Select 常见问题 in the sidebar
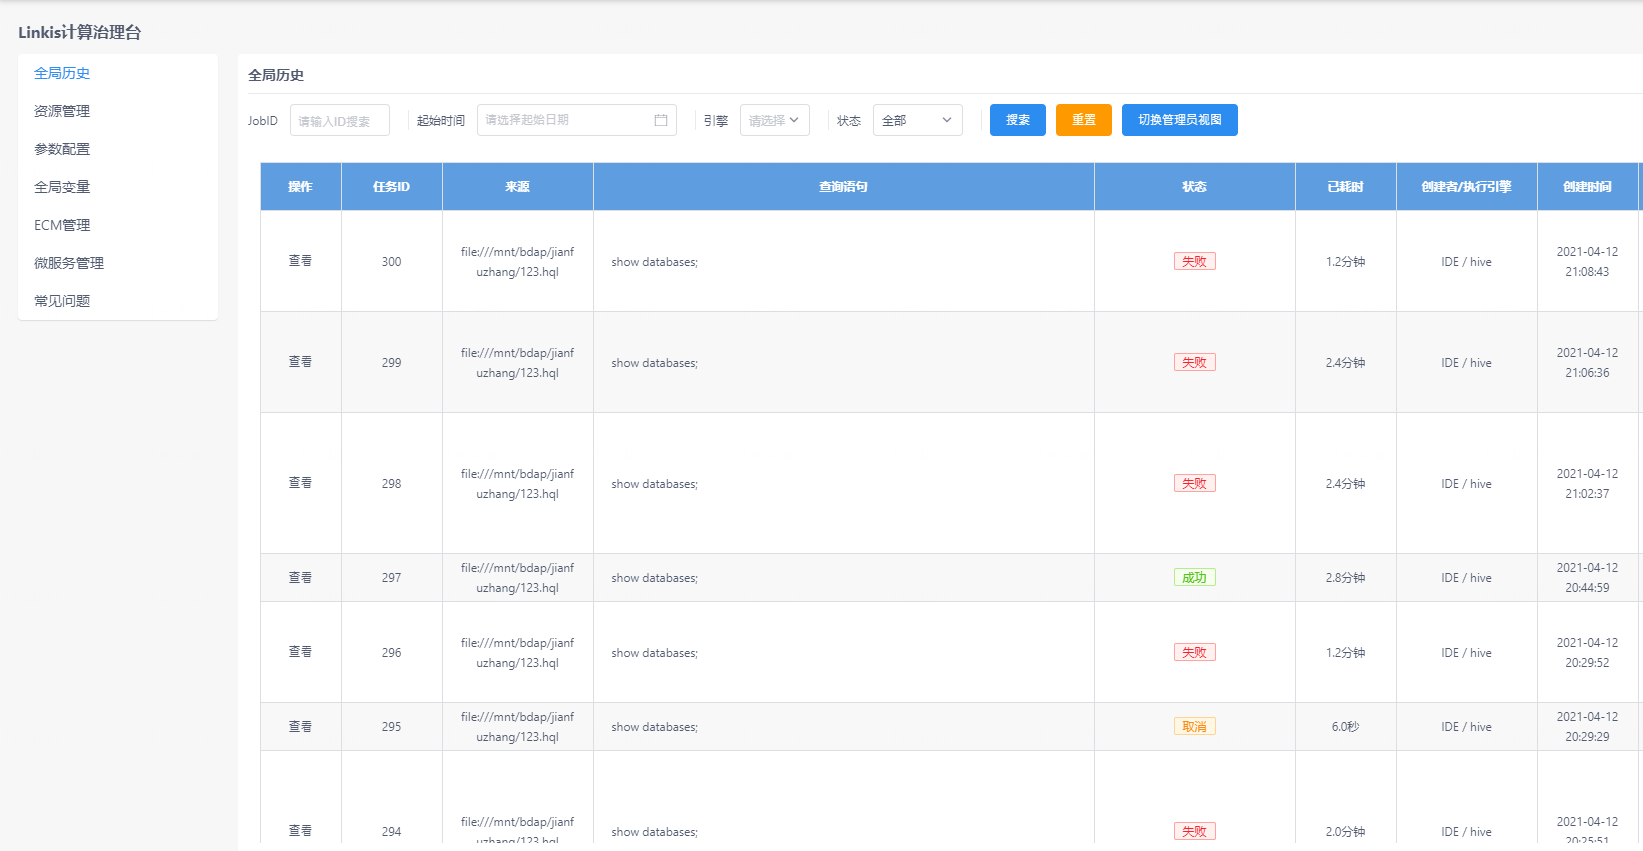 pyautogui.click(x=62, y=301)
